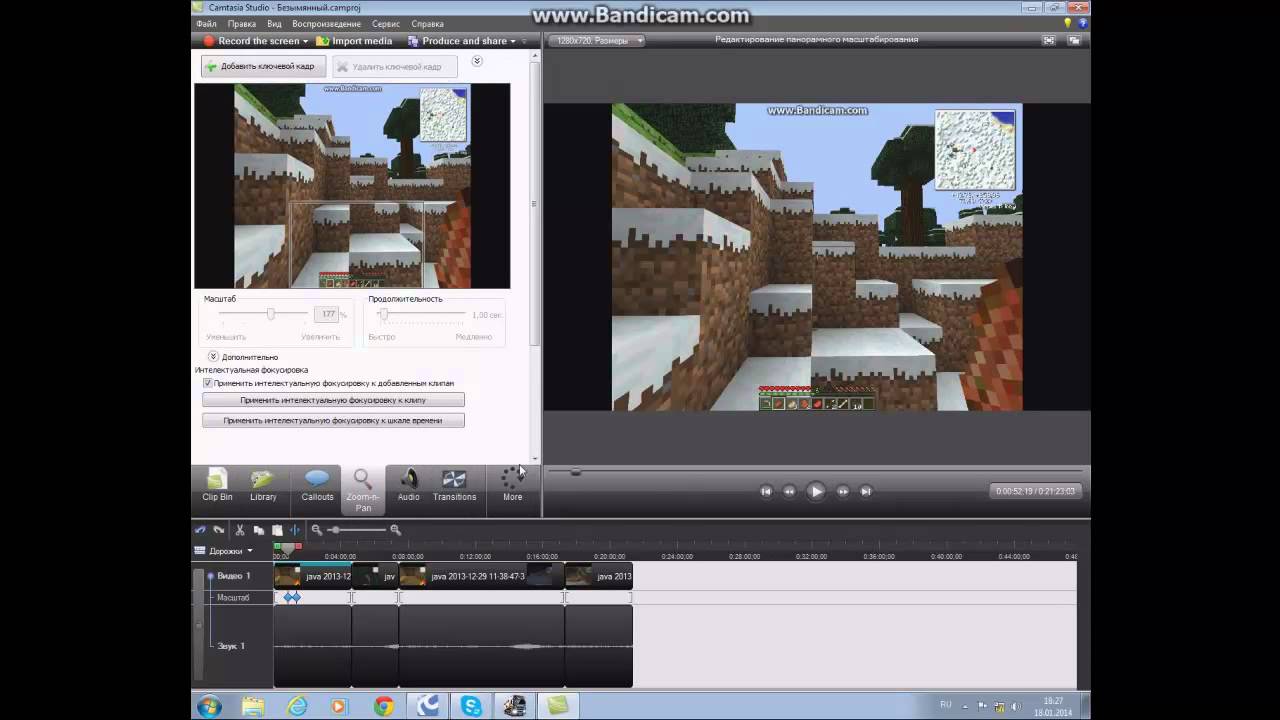Click Применить интеллектуальную фокусировку к клипу button
Image resolution: width=1280 pixels, height=720 pixels.
[333, 400]
